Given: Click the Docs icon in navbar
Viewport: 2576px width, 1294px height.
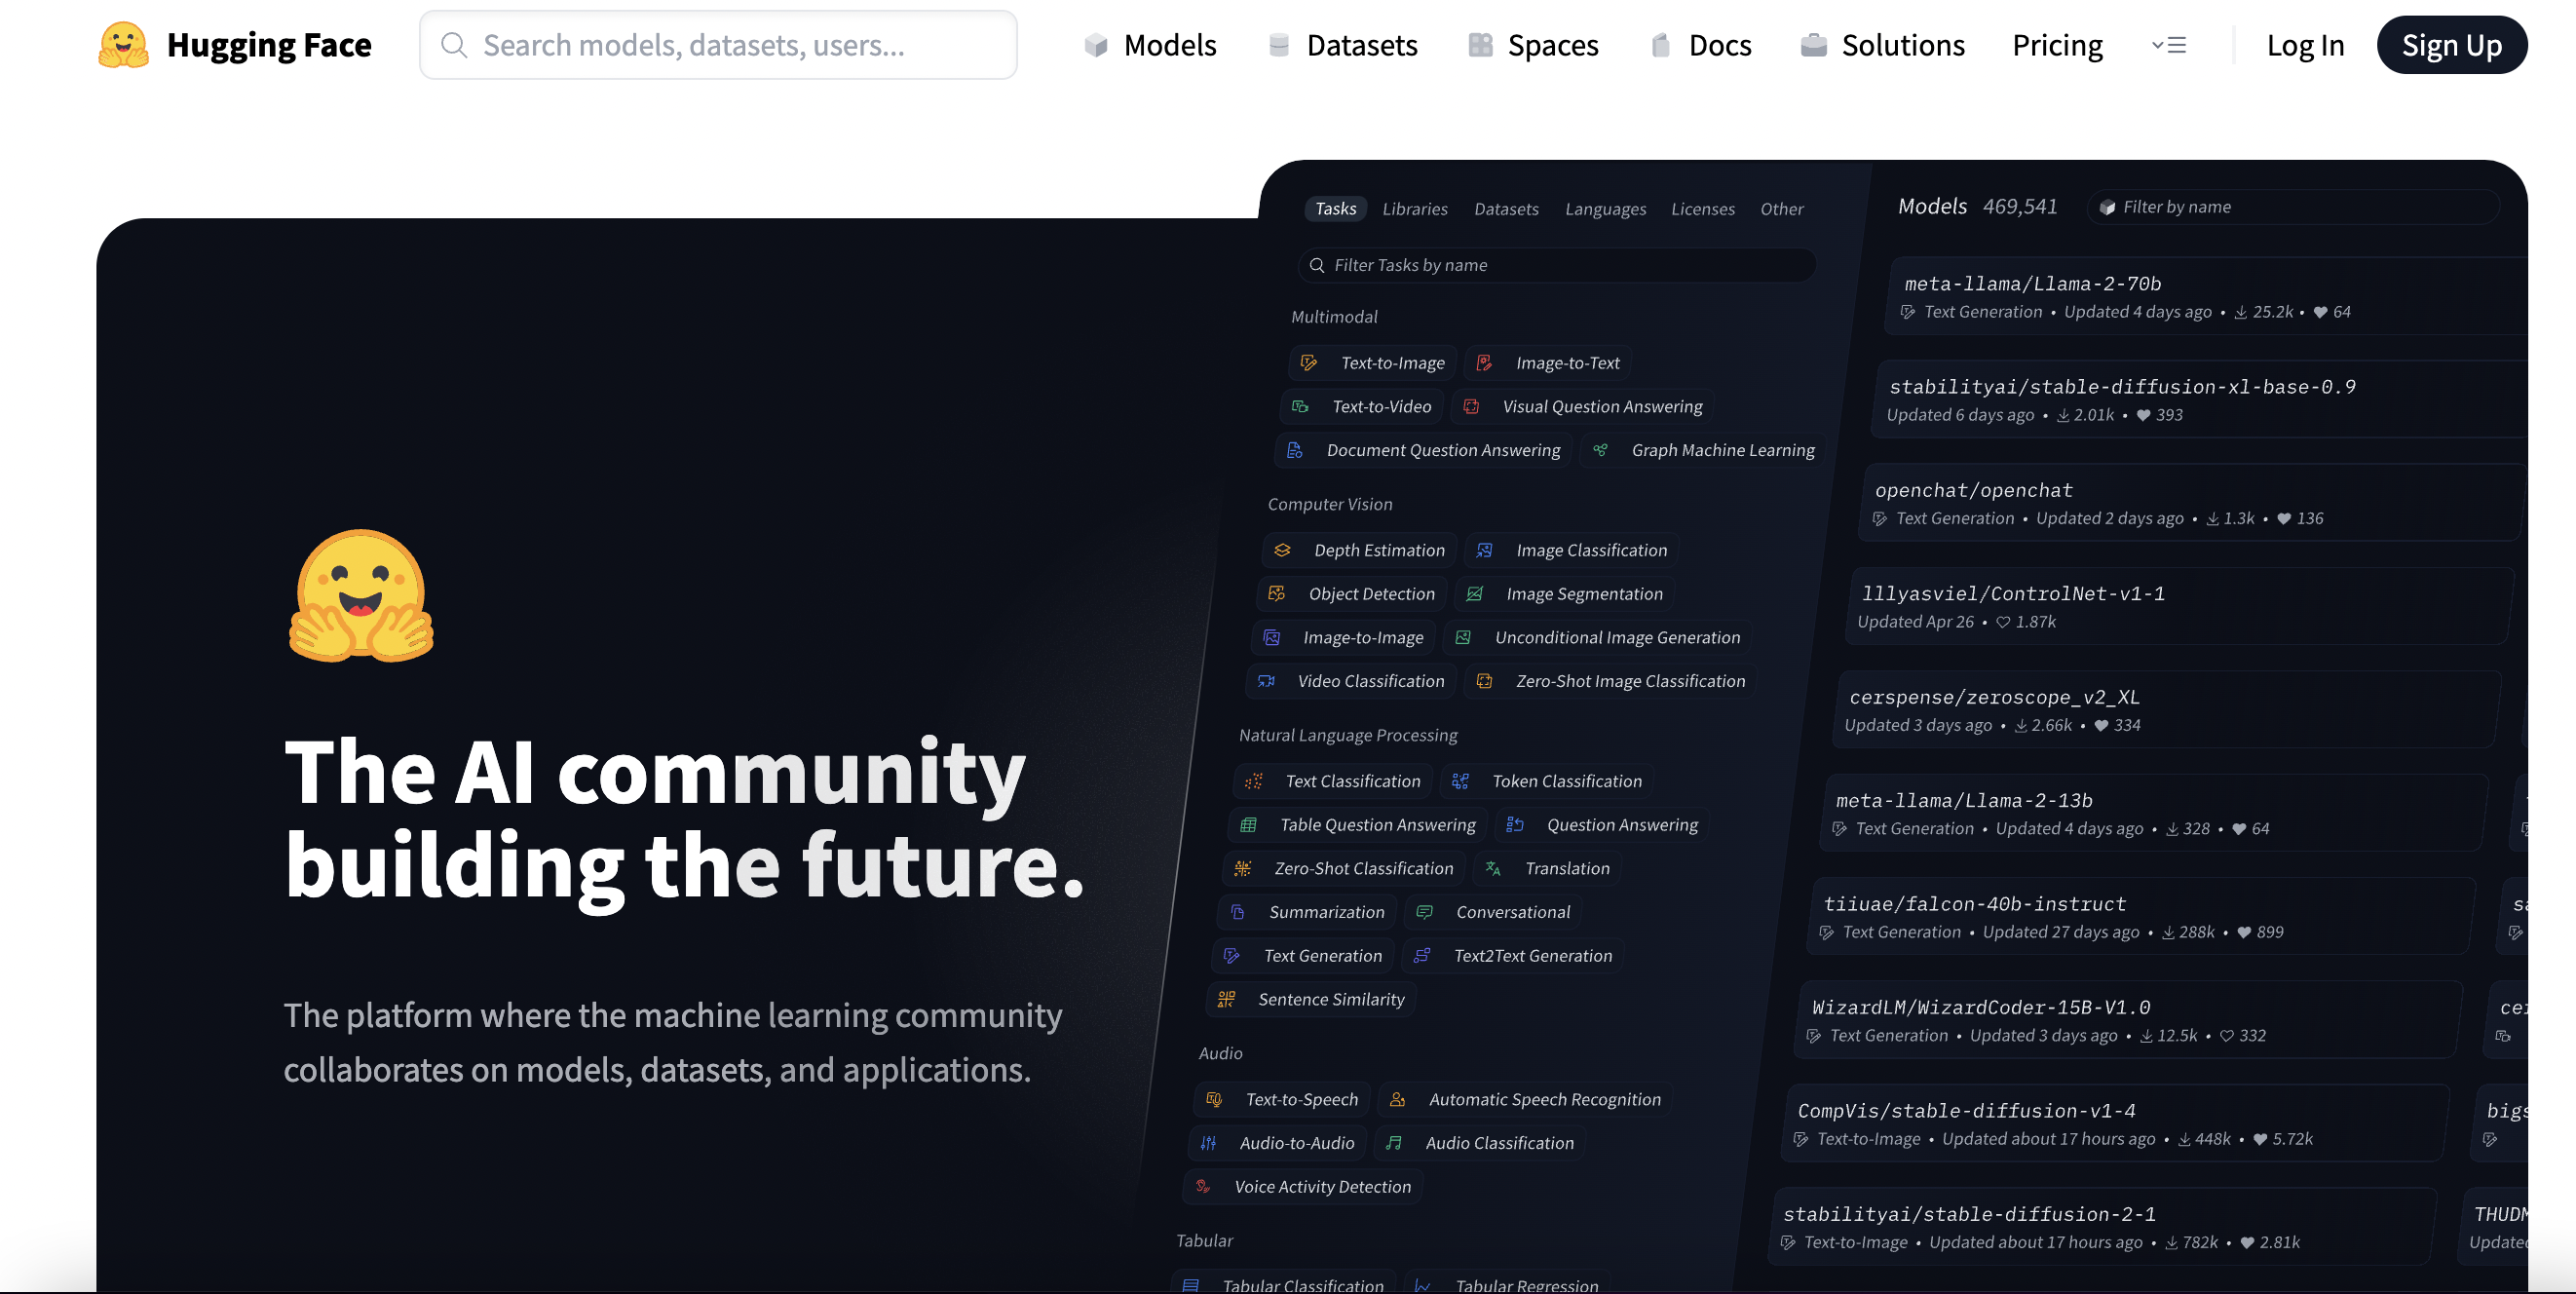Looking at the screenshot, I should (x=1660, y=45).
